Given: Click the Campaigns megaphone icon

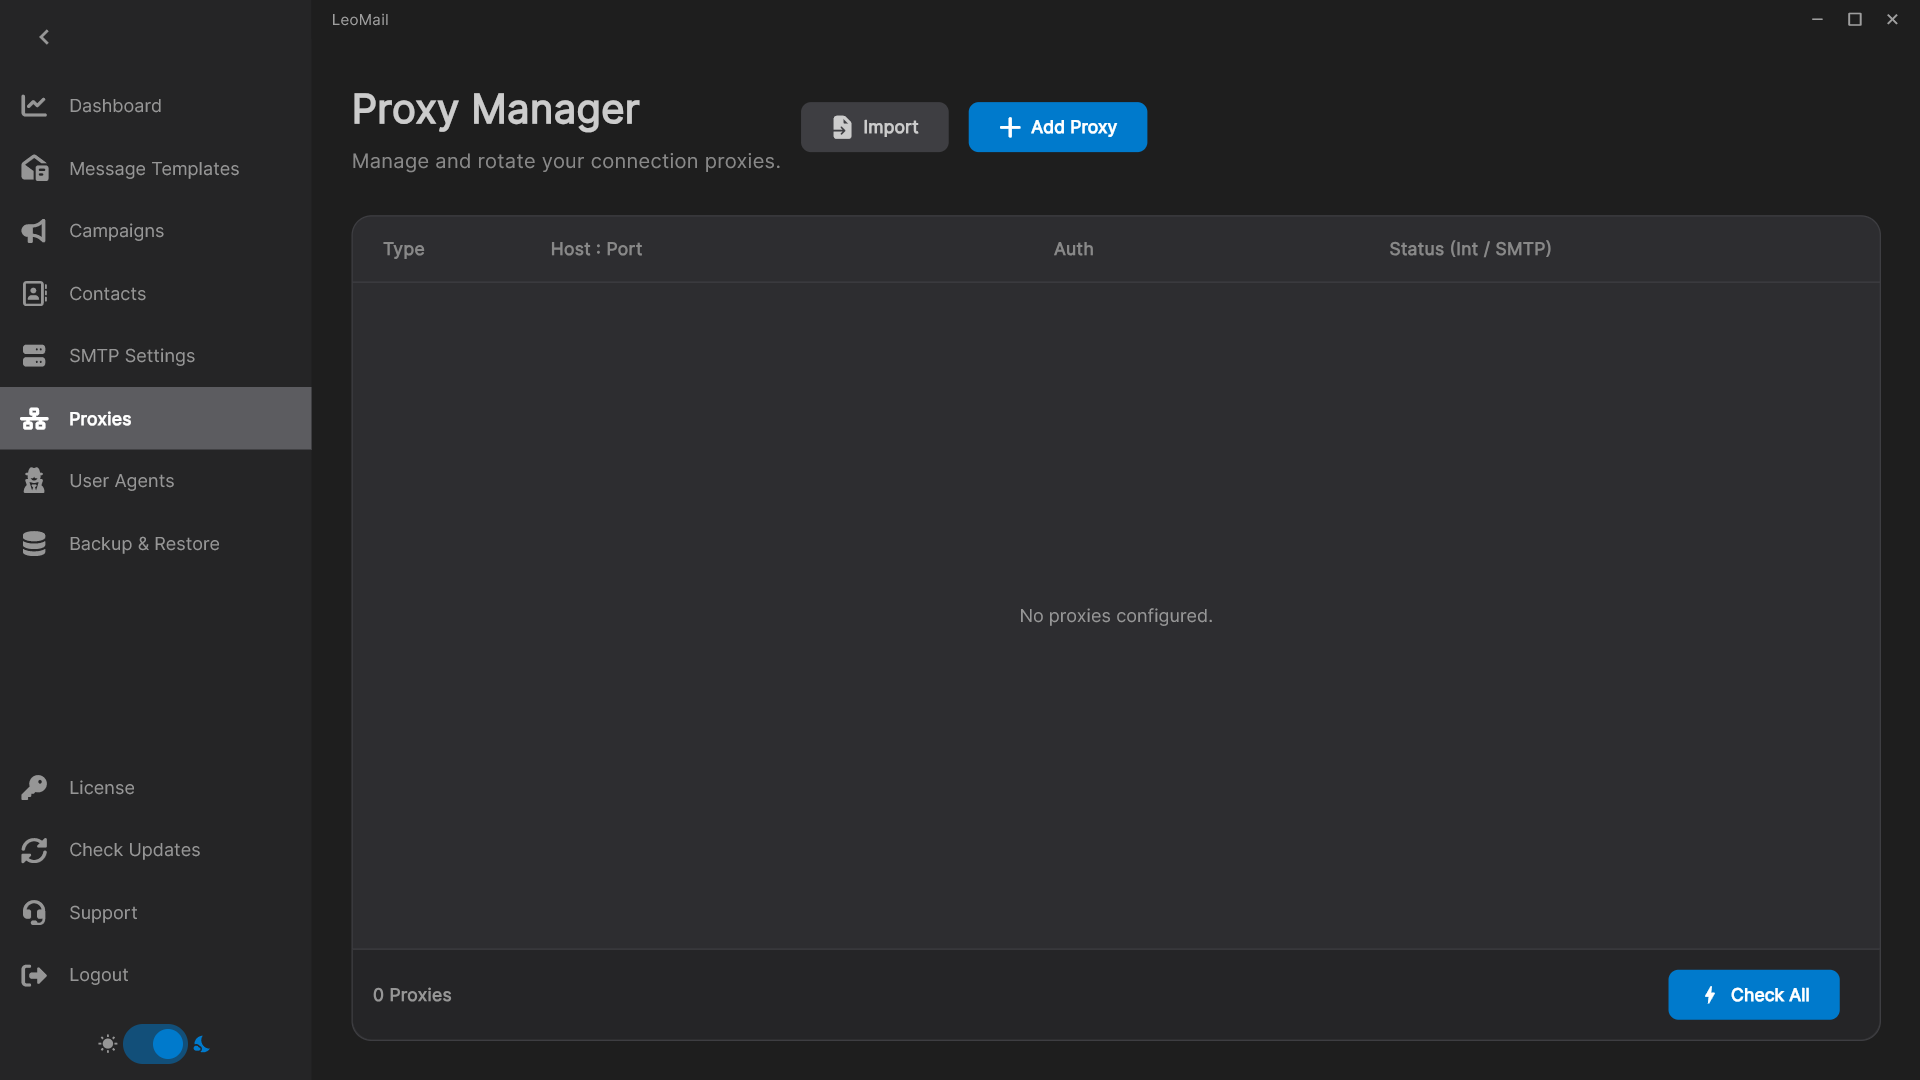Looking at the screenshot, I should [34, 231].
